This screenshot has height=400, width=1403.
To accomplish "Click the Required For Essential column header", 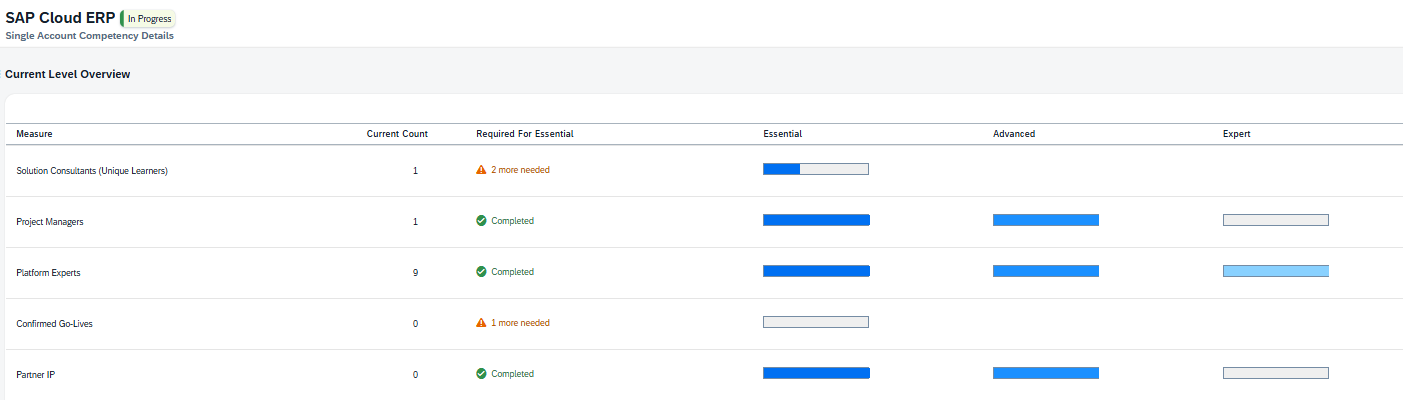I will pos(525,134).
